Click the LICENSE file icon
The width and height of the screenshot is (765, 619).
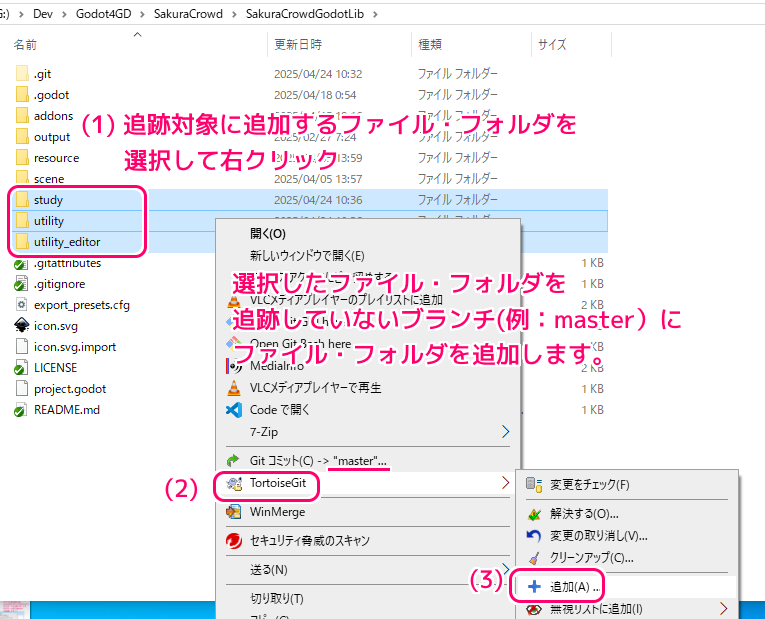pyautogui.click(x=21, y=368)
